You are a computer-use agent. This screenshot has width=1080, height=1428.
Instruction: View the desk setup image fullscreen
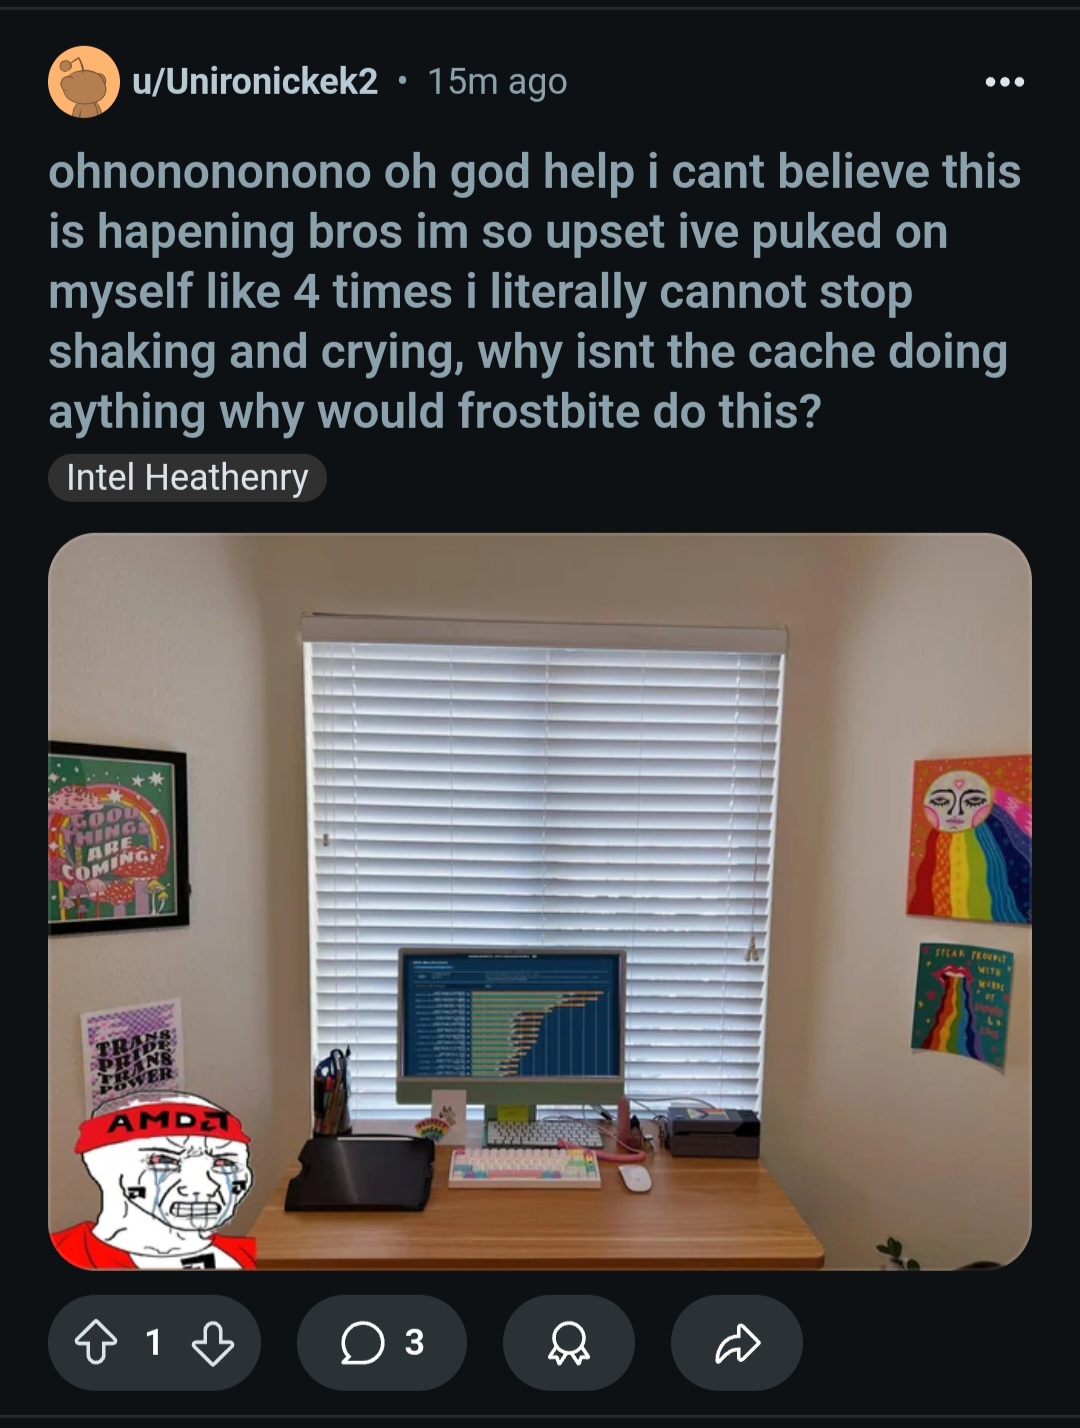[540, 902]
